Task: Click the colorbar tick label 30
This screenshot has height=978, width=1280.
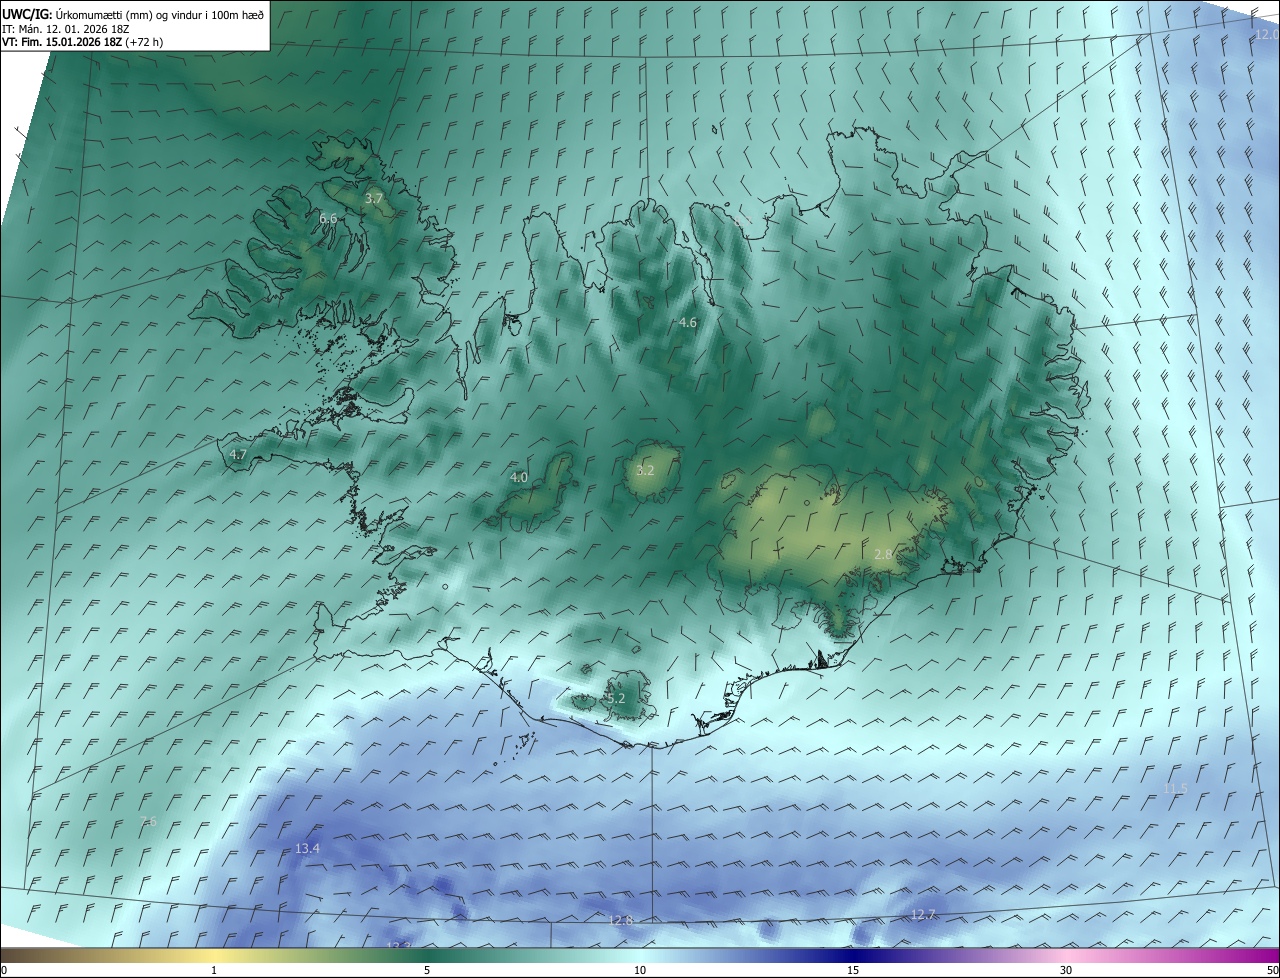Action: point(1066,971)
